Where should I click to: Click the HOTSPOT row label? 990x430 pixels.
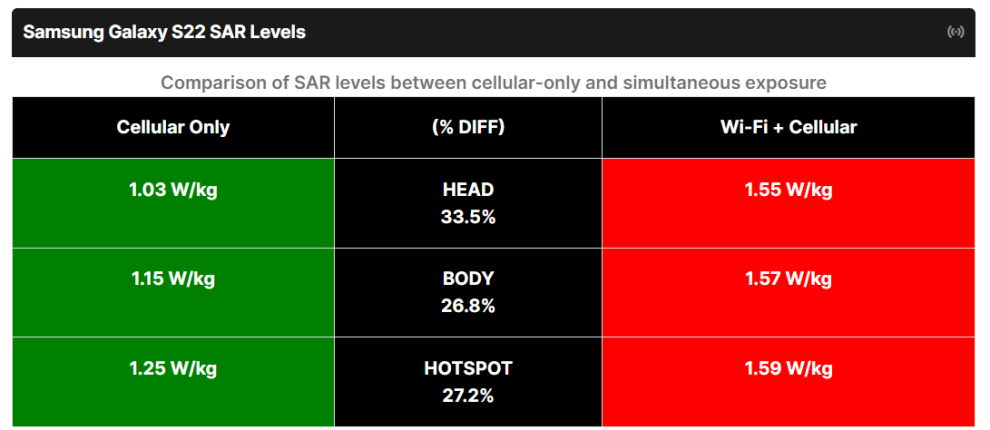click(x=468, y=369)
